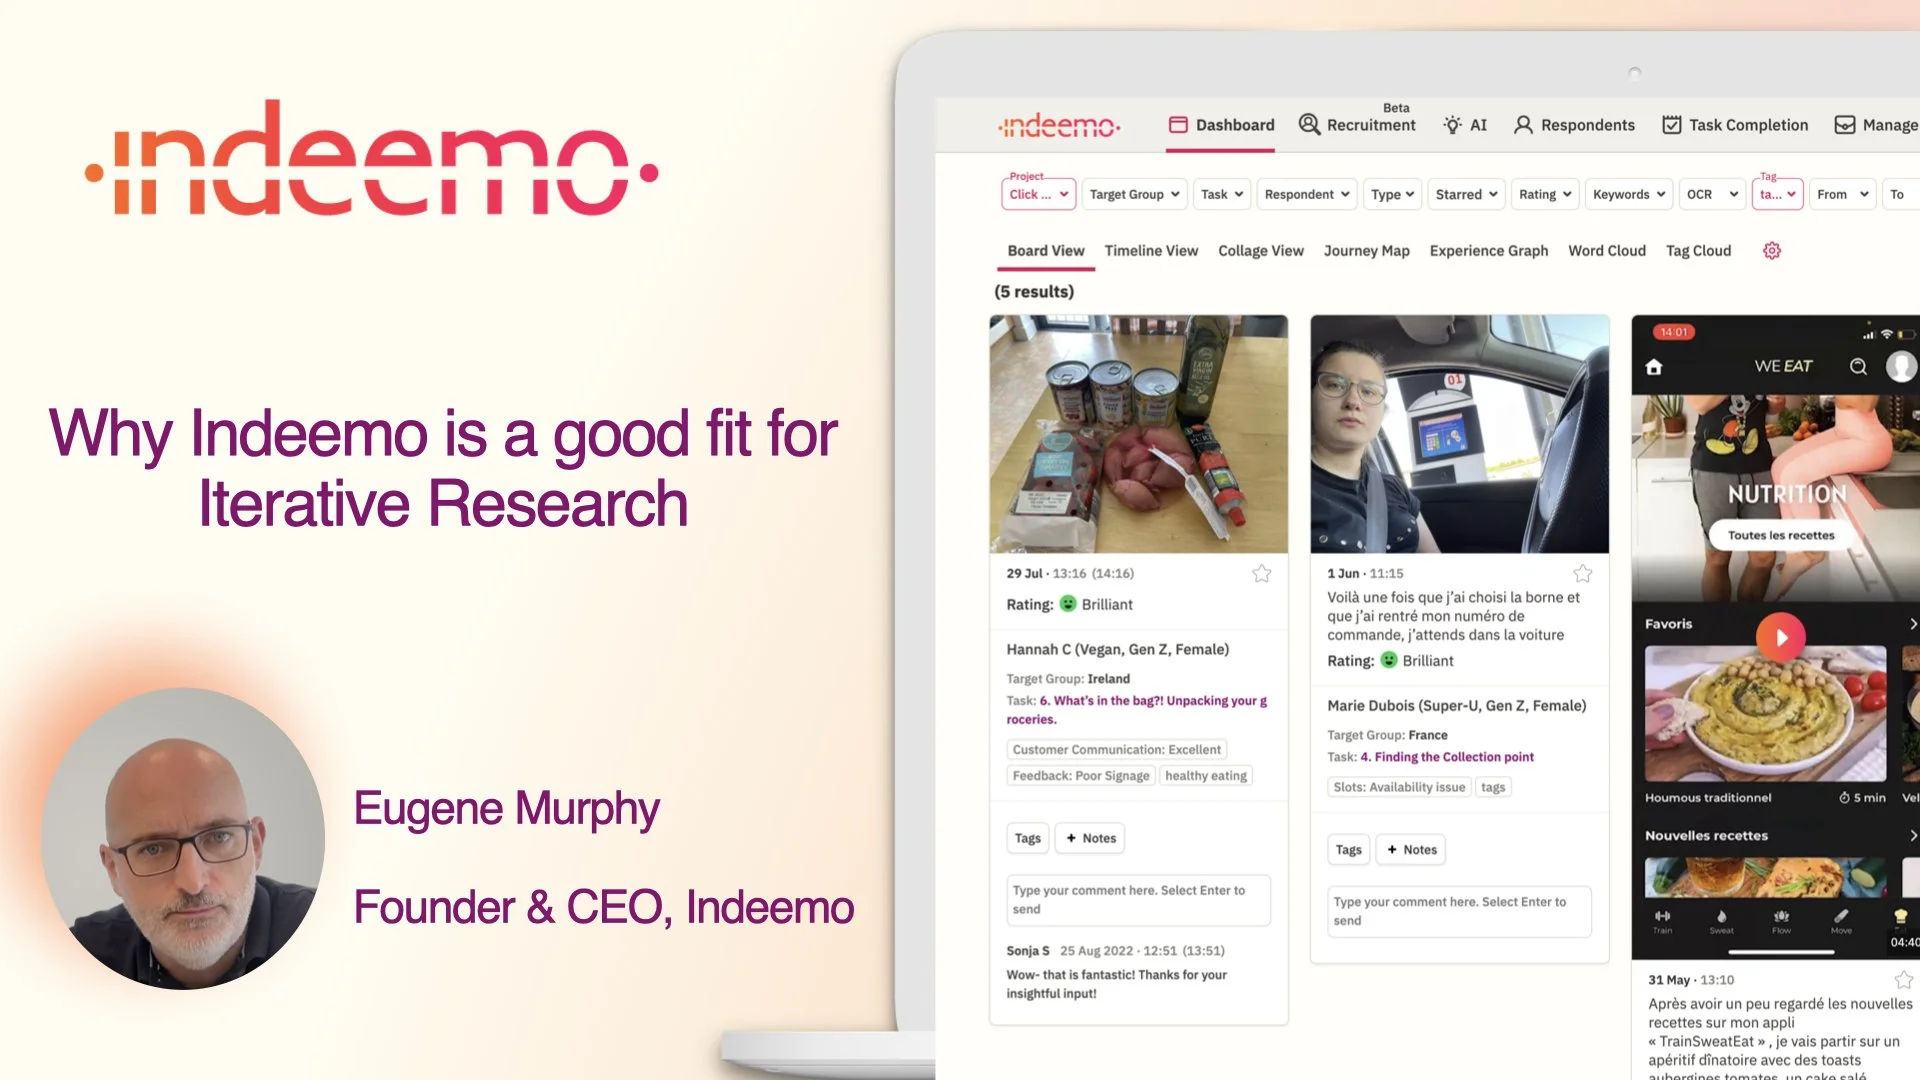Click the home icon in WE EAT app
The image size is (1920, 1080).
click(x=1654, y=367)
